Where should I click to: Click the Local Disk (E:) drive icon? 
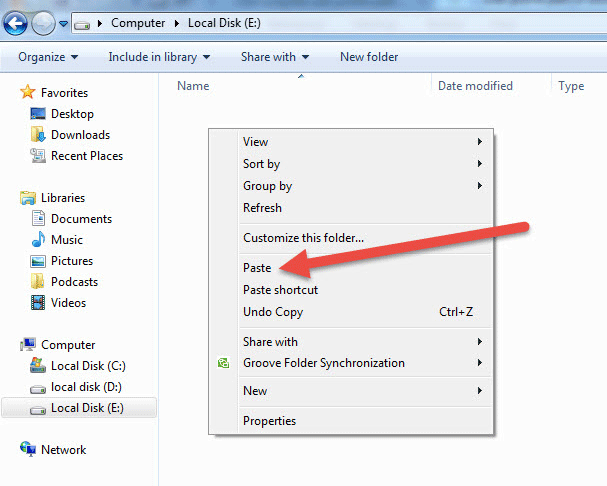pyautogui.click(x=38, y=409)
